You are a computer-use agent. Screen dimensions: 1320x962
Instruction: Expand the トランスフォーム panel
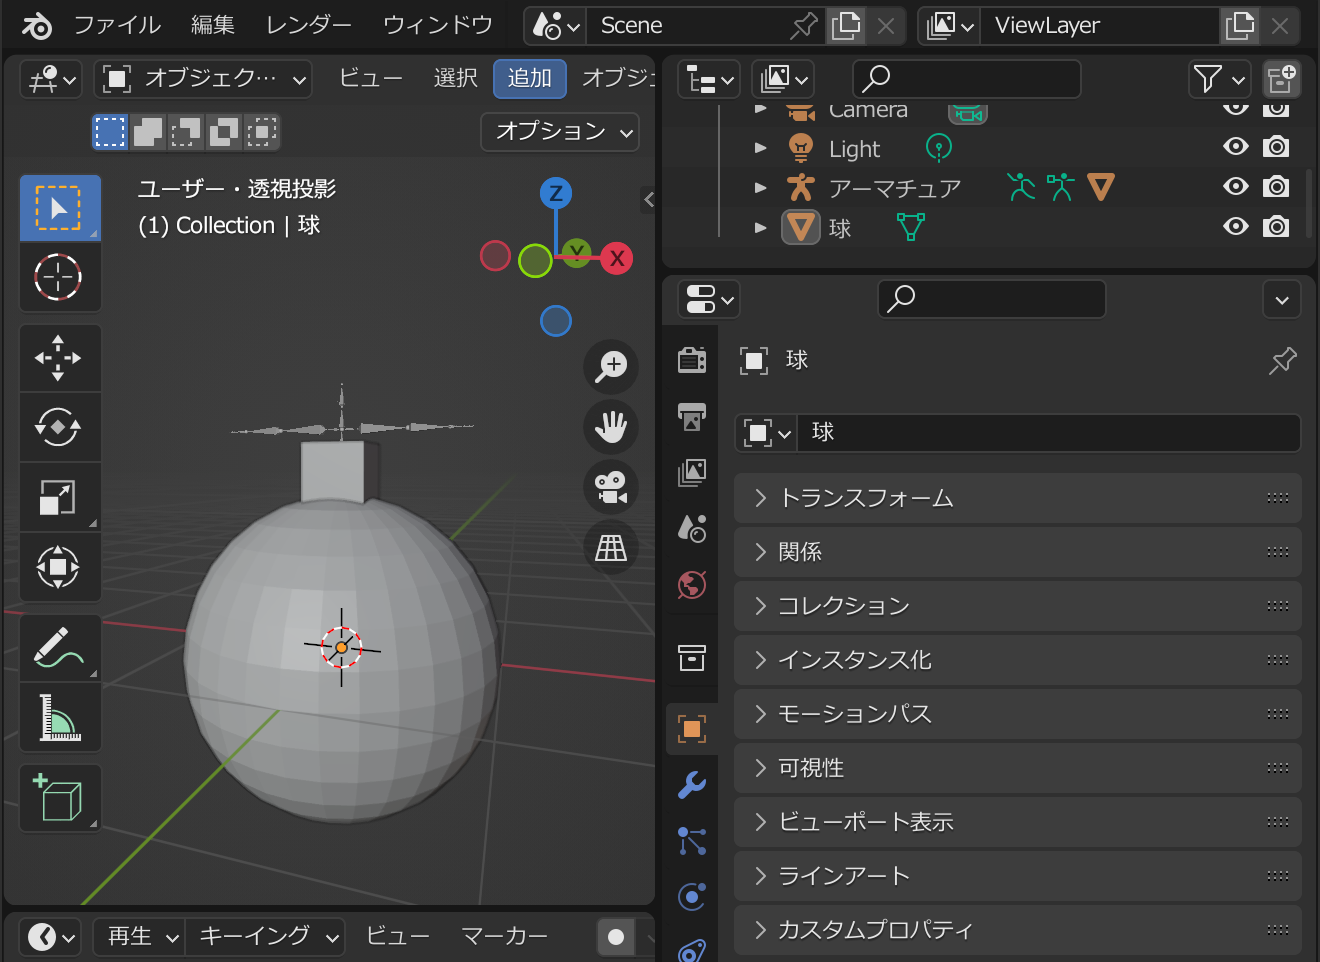(x=1017, y=498)
